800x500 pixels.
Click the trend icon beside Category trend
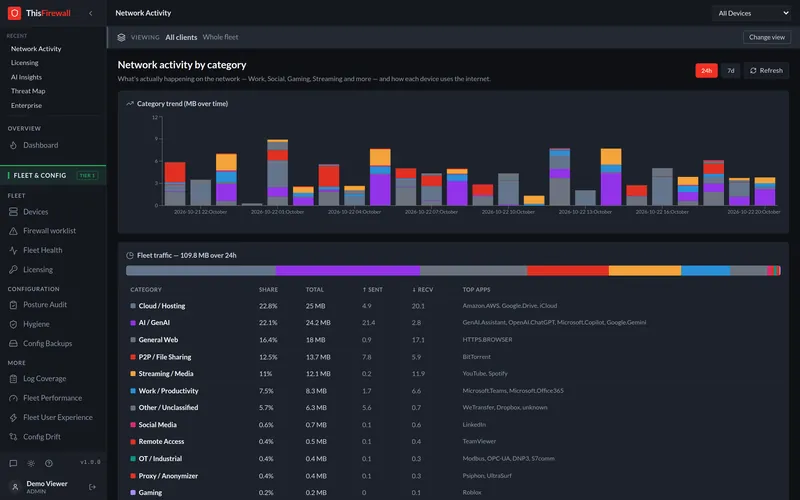[x=130, y=104]
